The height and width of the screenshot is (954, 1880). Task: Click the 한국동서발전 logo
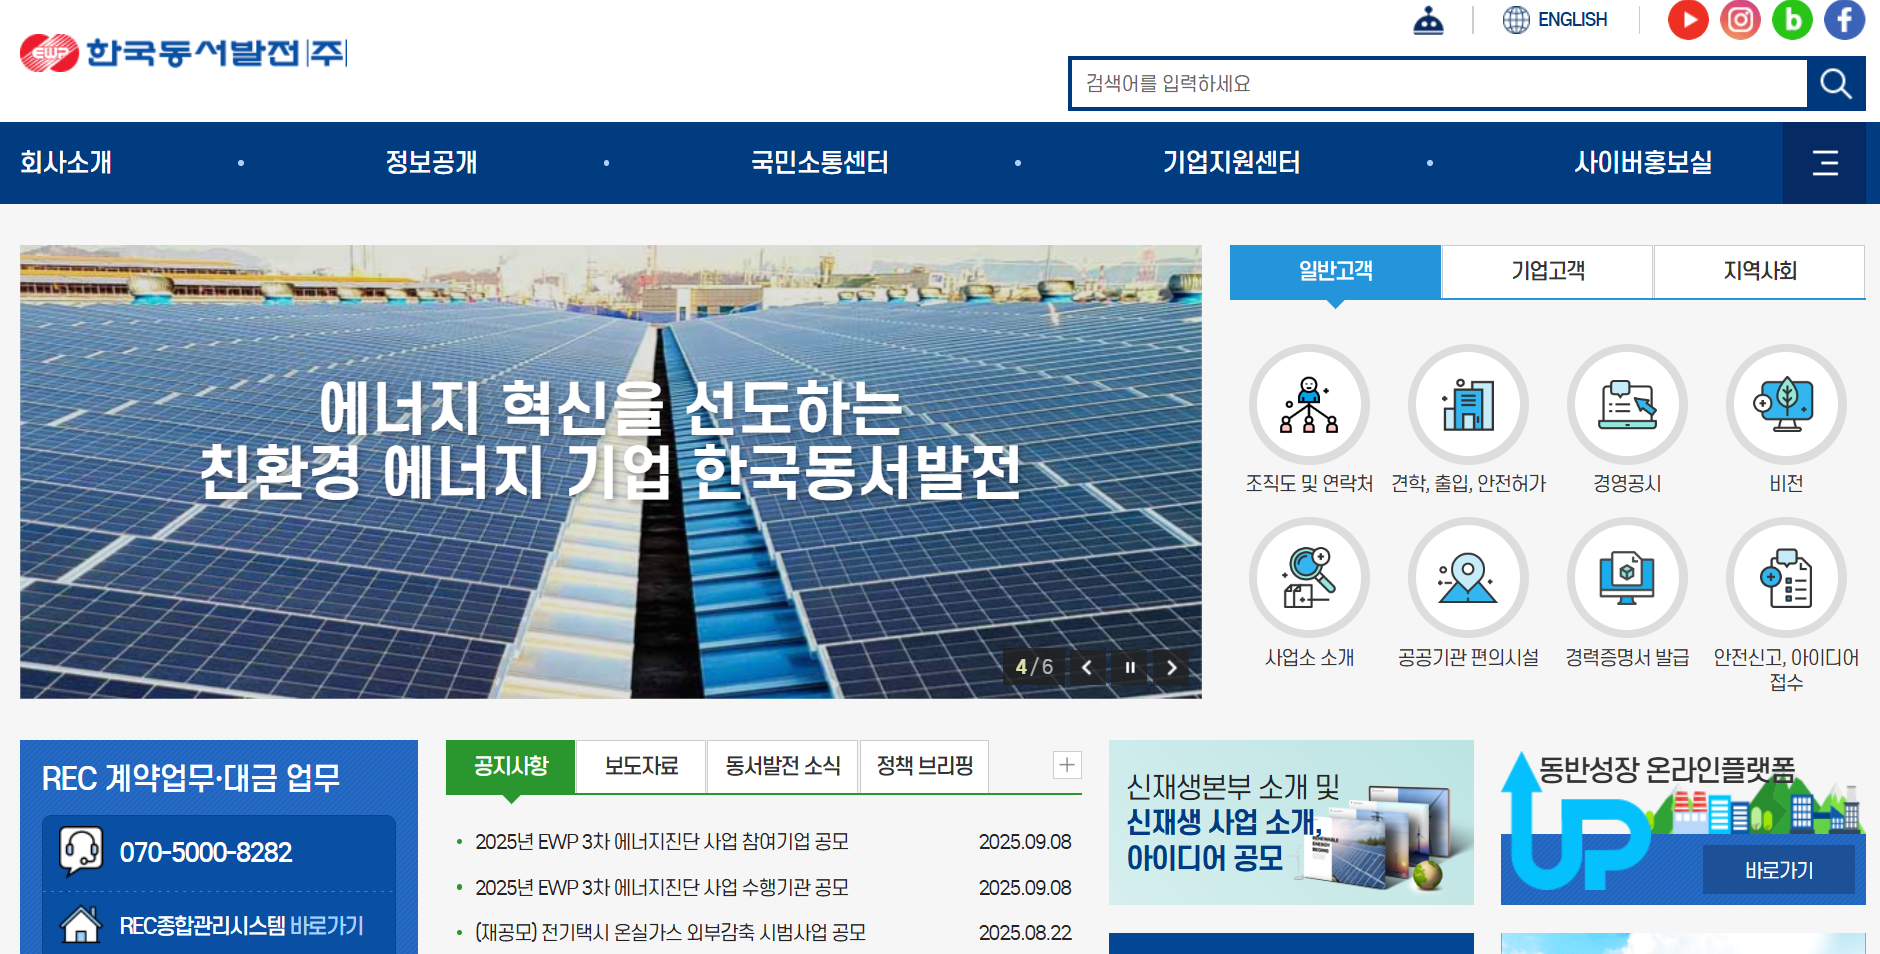click(183, 52)
